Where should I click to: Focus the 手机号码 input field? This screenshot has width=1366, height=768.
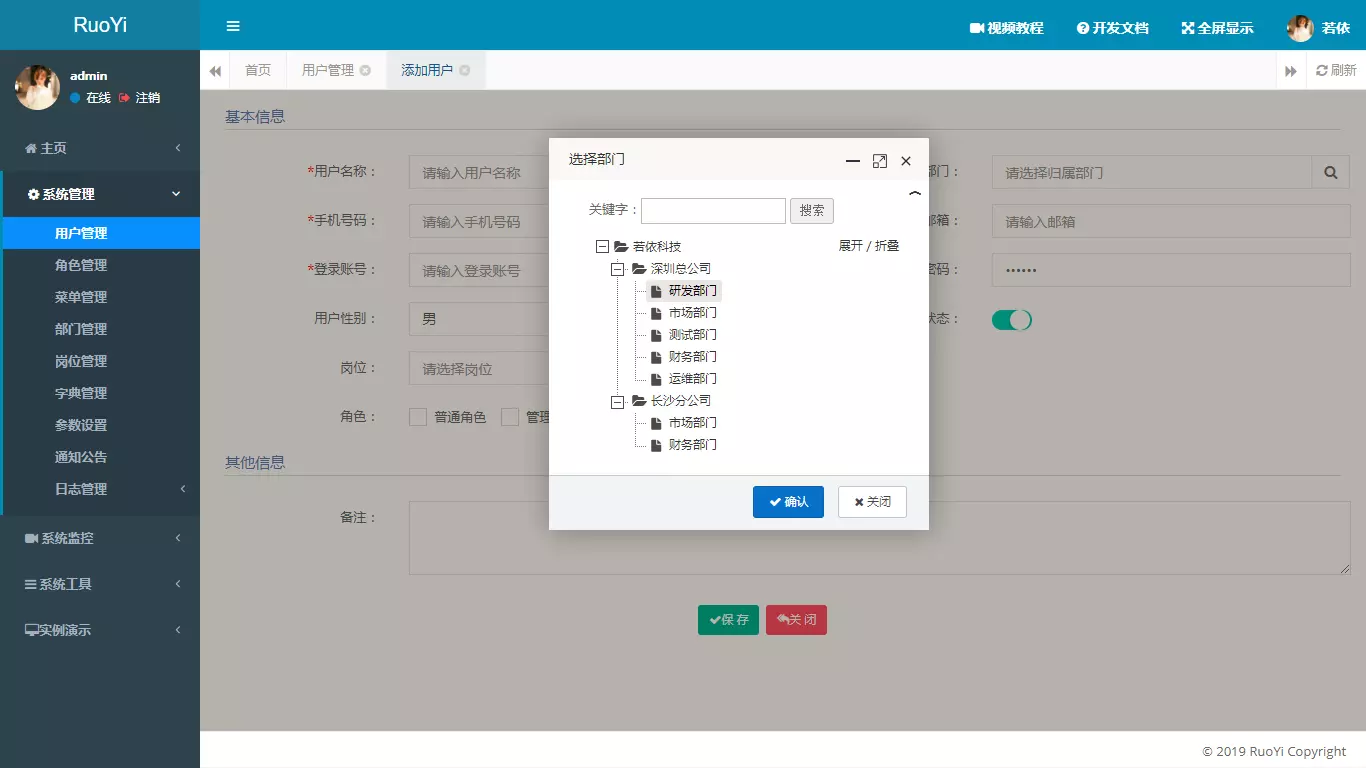click(x=479, y=221)
